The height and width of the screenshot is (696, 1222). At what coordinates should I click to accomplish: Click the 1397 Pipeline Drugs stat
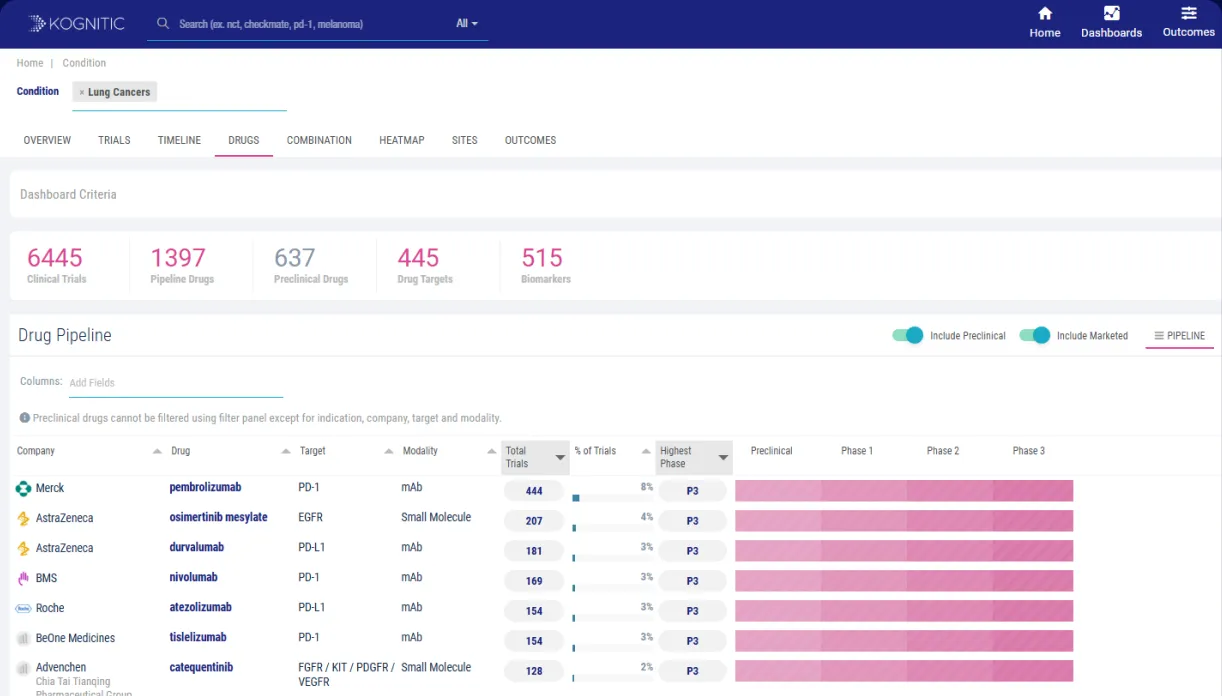[x=182, y=266]
